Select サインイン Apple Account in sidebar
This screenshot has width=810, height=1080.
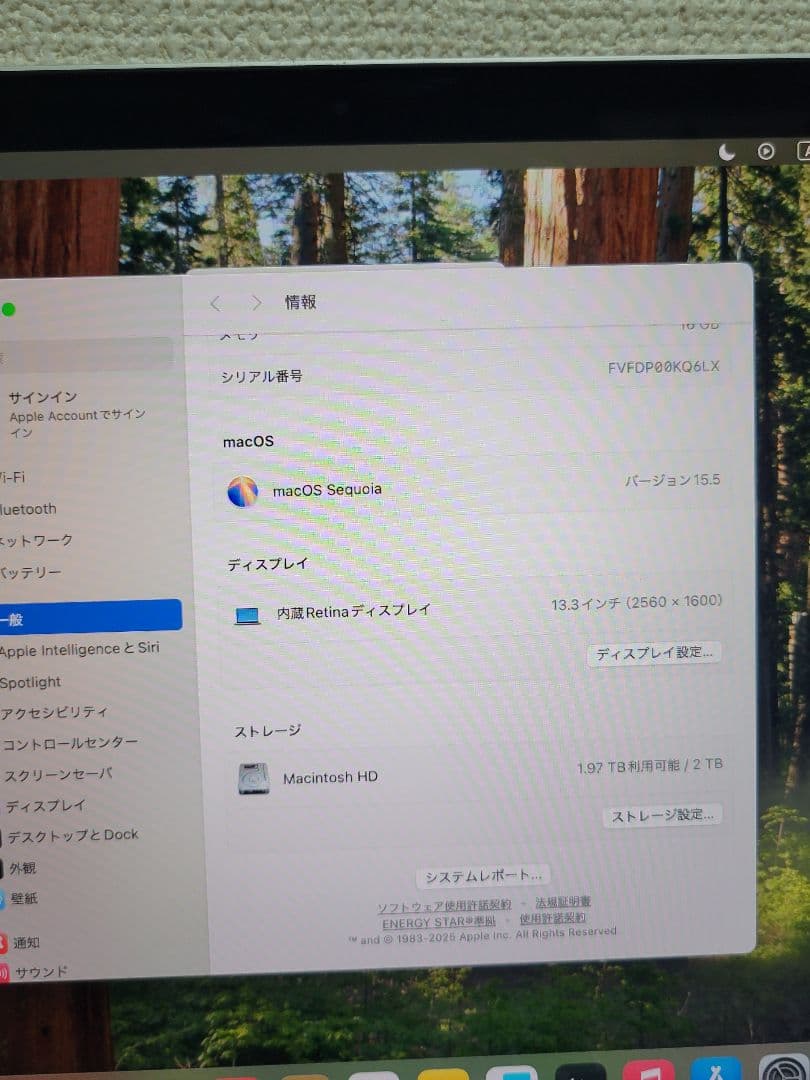[76, 413]
